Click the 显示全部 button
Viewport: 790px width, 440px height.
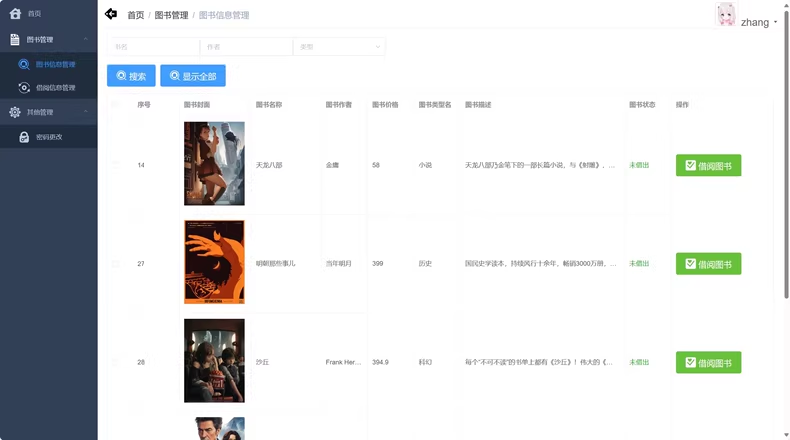tap(193, 76)
